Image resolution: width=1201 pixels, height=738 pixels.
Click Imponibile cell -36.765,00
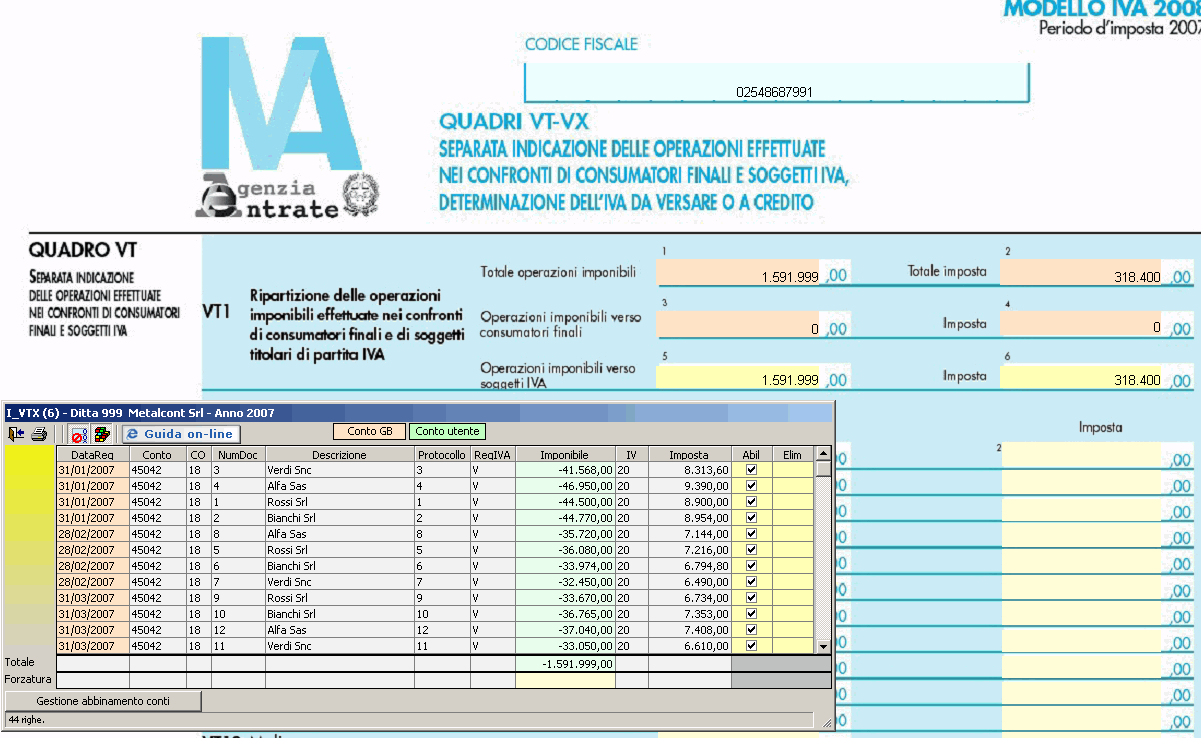[566, 614]
